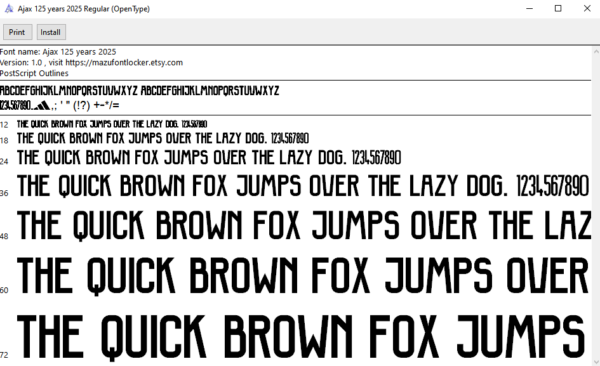Click the size 18 label

(x=4, y=141)
